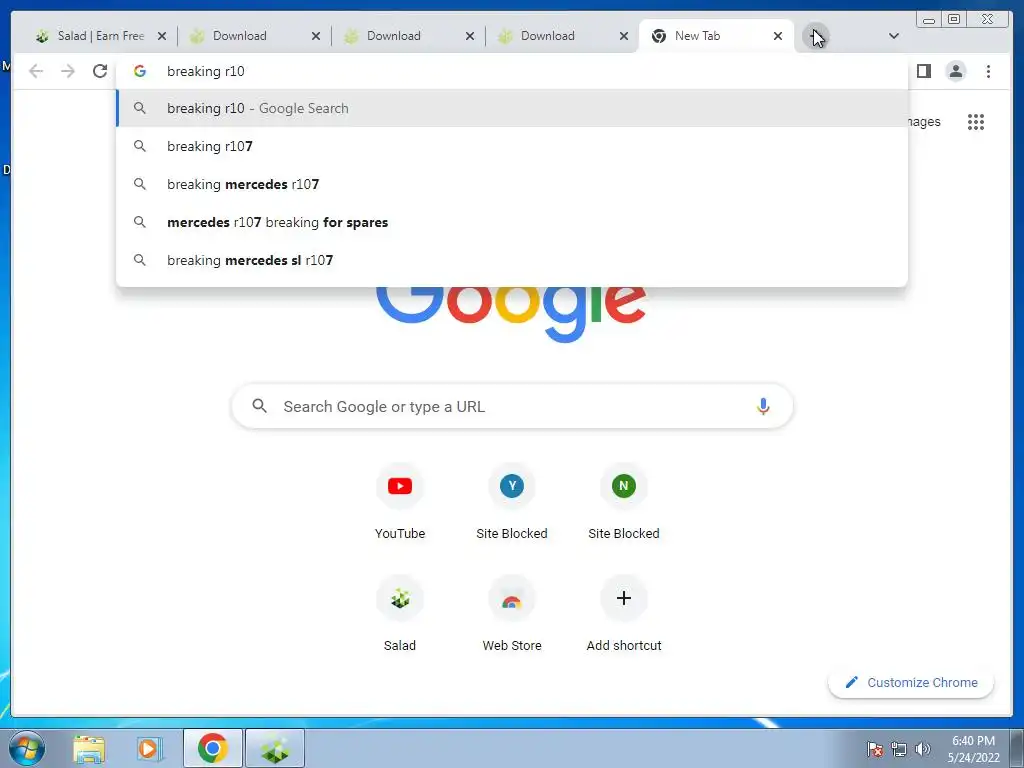Open Chrome's three-dot menu
The height and width of the screenshot is (768, 1024).
click(988, 71)
